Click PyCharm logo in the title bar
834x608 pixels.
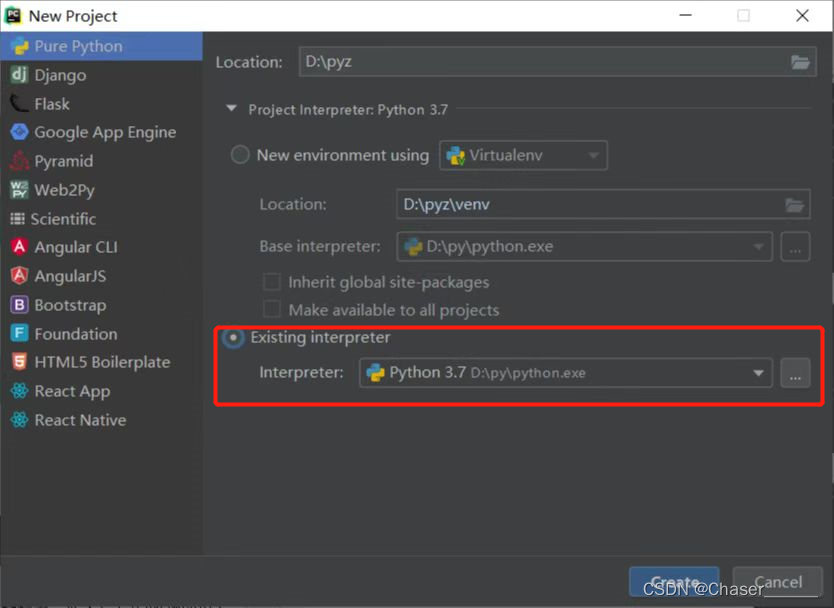[x=13, y=15]
